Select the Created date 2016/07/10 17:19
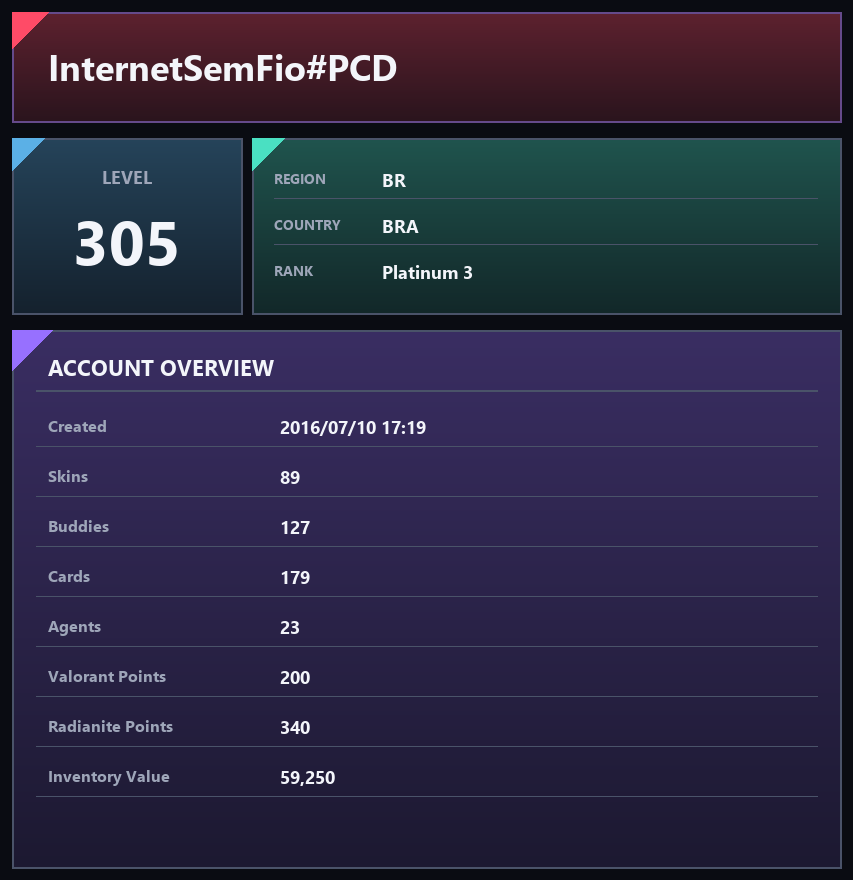 tap(353, 428)
